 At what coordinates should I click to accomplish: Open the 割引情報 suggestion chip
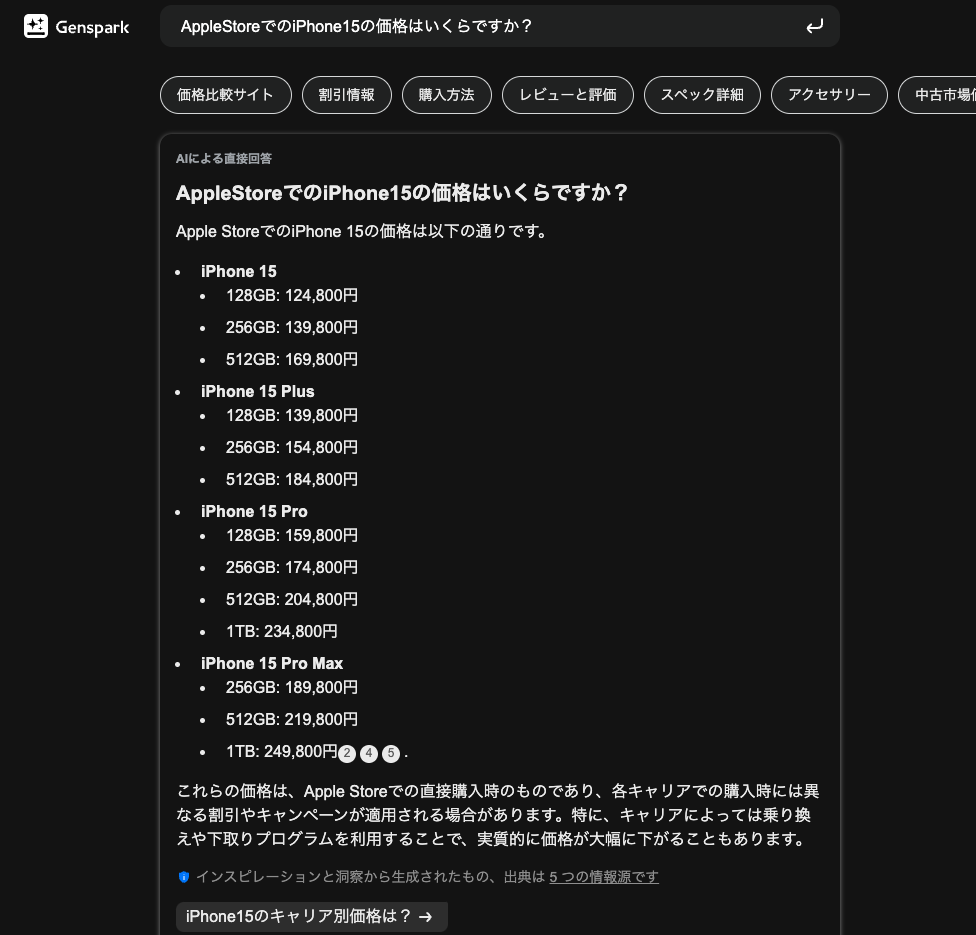coord(347,95)
